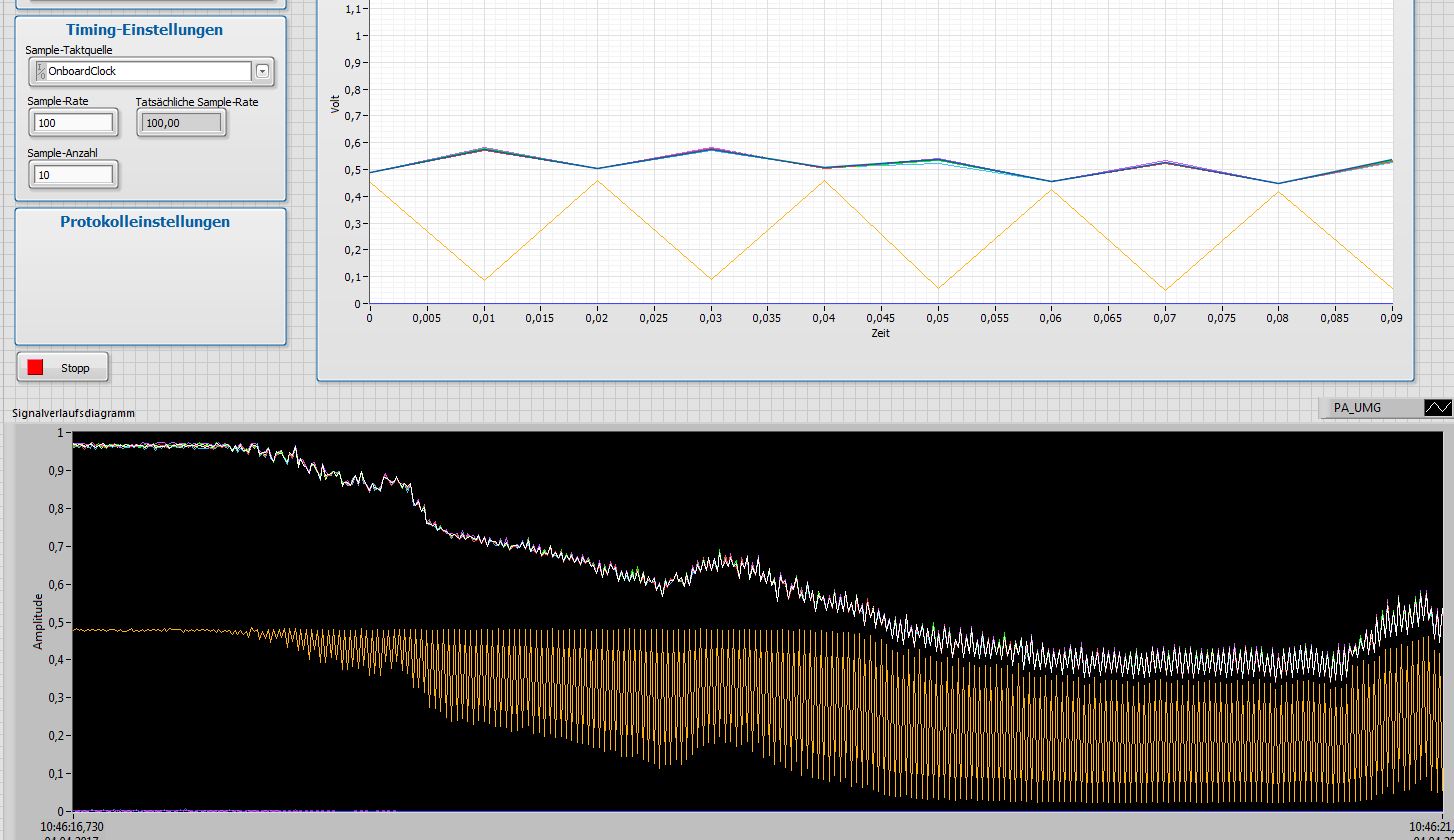Click the I/O icon beside OnboardClock
Image resolution: width=1454 pixels, height=840 pixels.
click(40, 71)
